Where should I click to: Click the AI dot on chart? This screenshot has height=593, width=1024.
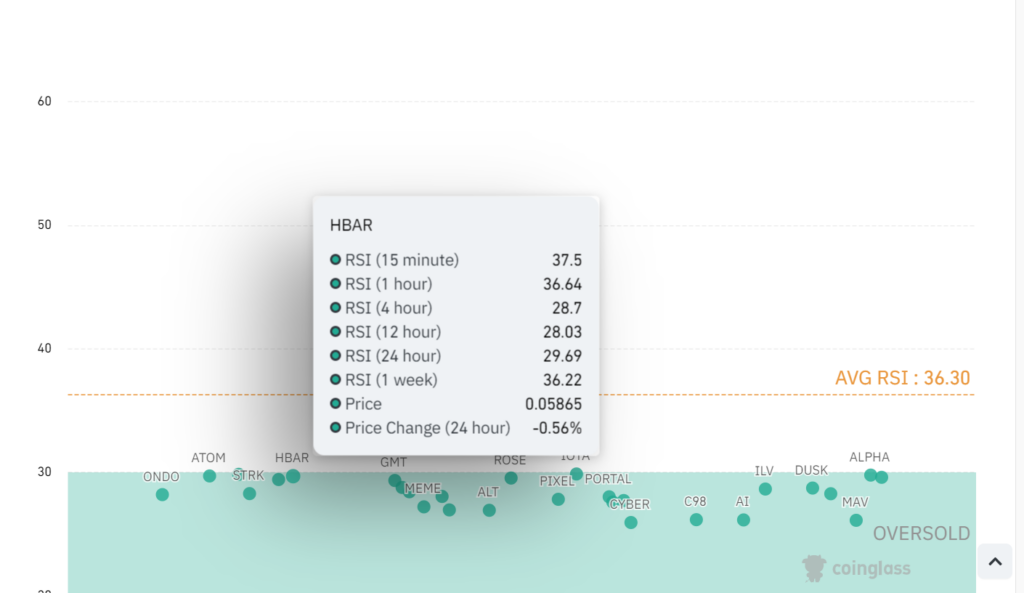743,519
